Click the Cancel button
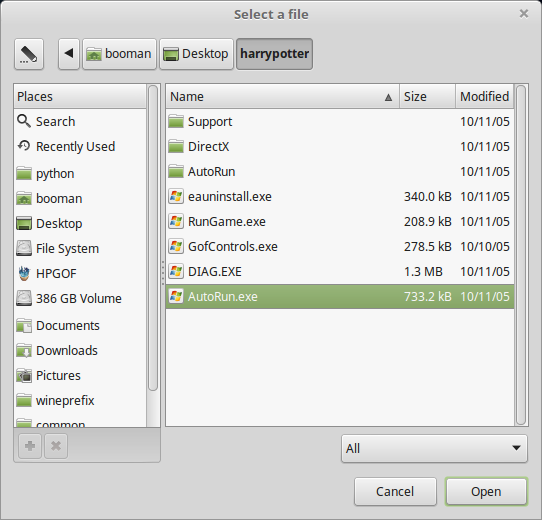This screenshot has width=542, height=520. [x=395, y=492]
